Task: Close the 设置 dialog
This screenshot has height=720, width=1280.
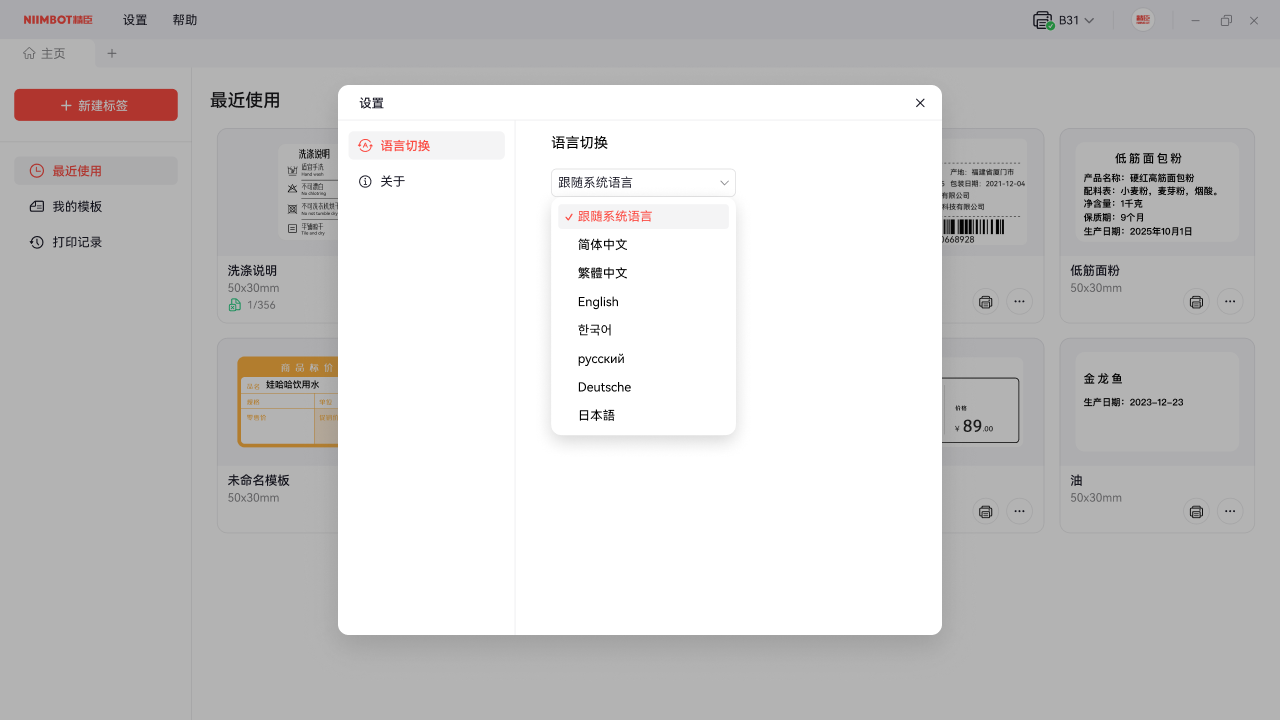Action: (x=920, y=103)
